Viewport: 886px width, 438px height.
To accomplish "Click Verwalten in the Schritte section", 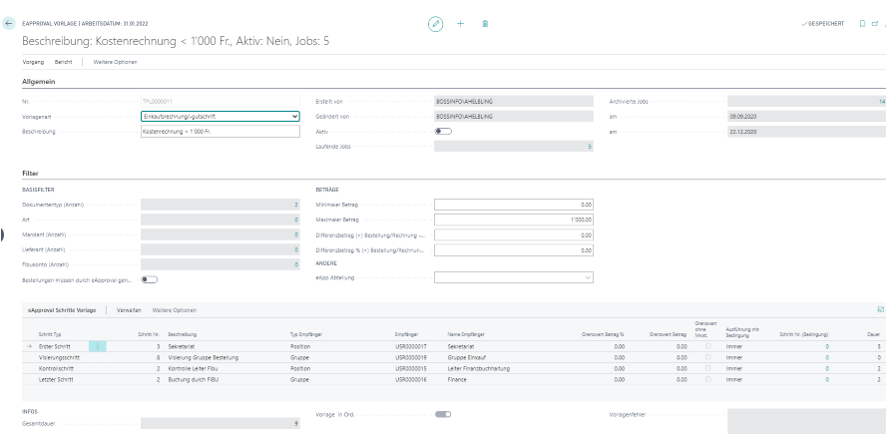I will 130,310.
